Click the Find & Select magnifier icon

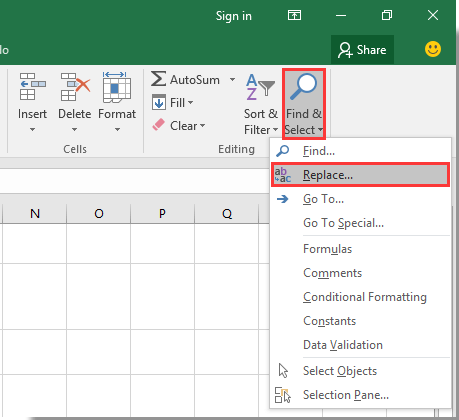point(303,87)
